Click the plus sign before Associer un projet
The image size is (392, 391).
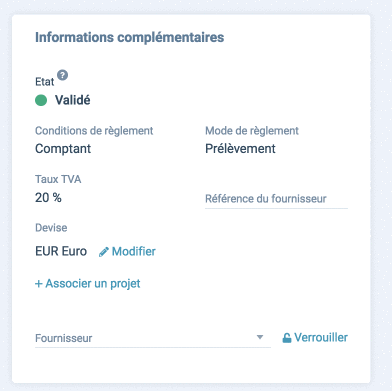pyautogui.click(x=39, y=284)
